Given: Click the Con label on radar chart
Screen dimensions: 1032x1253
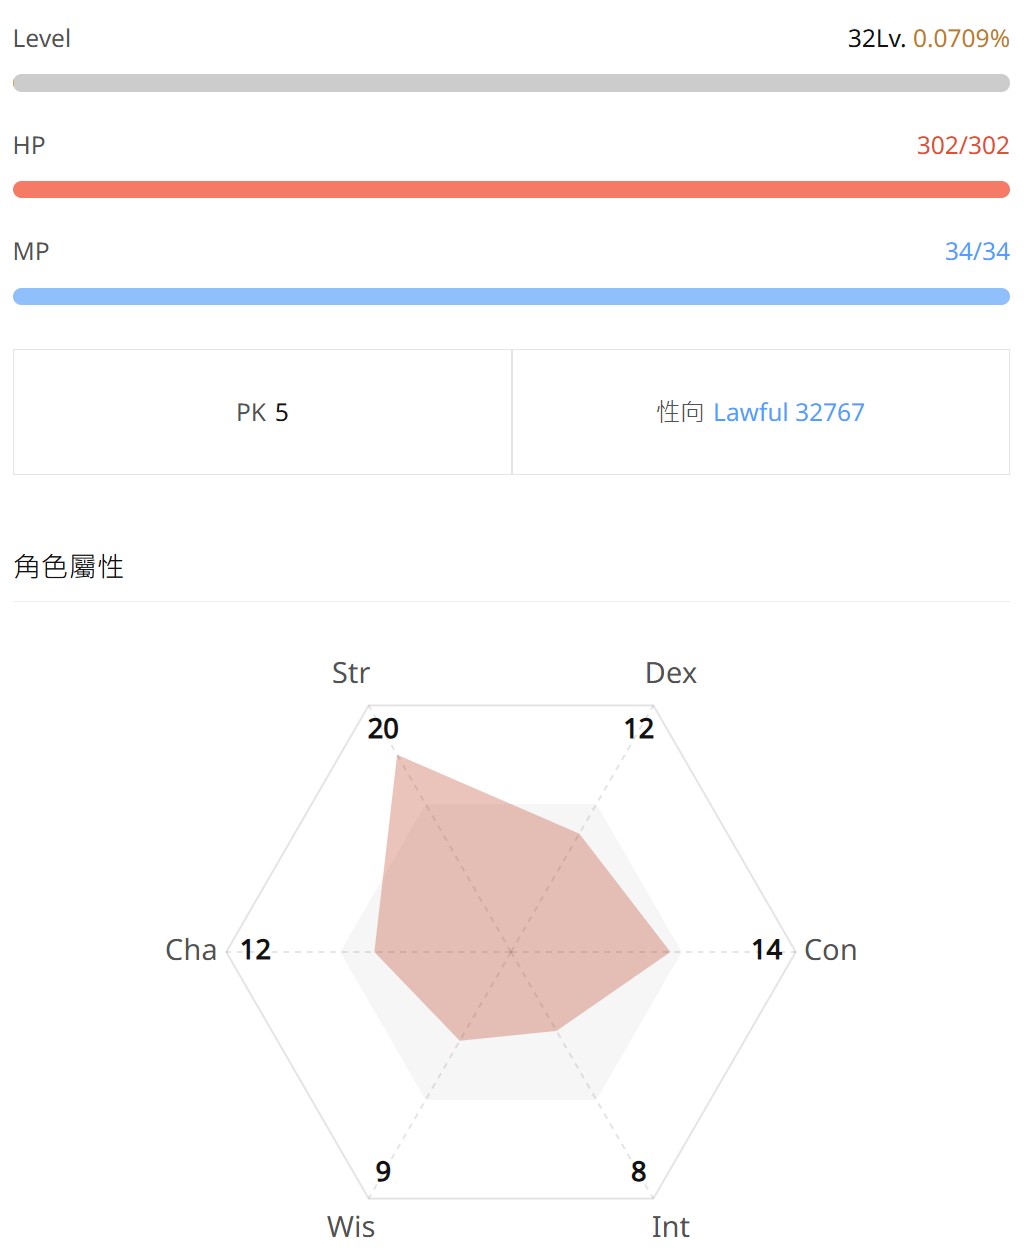Looking at the screenshot, I should 830,950.
